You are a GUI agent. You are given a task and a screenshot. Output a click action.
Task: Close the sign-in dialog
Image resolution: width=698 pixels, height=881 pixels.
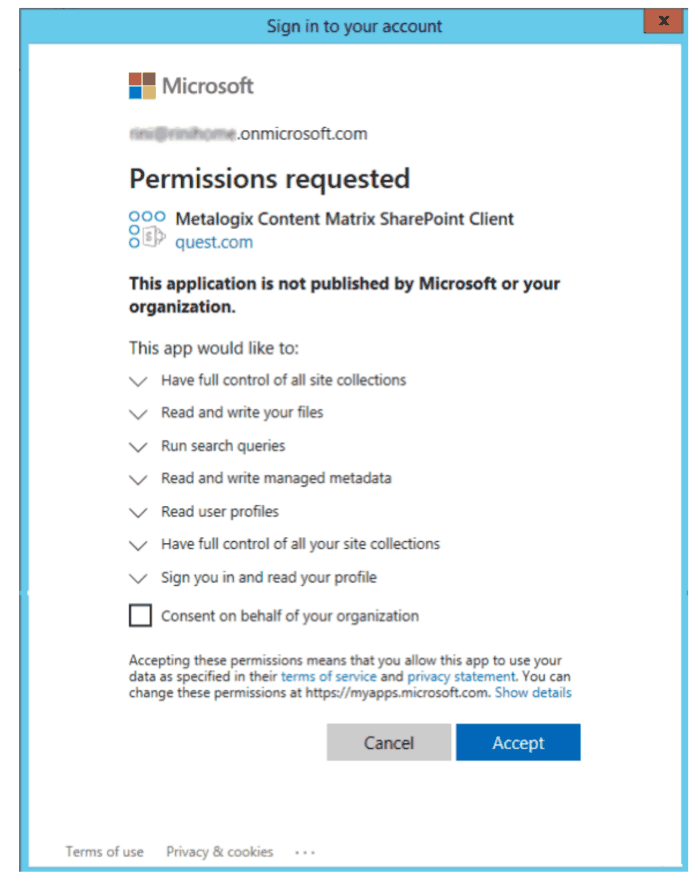click(663, 20)
